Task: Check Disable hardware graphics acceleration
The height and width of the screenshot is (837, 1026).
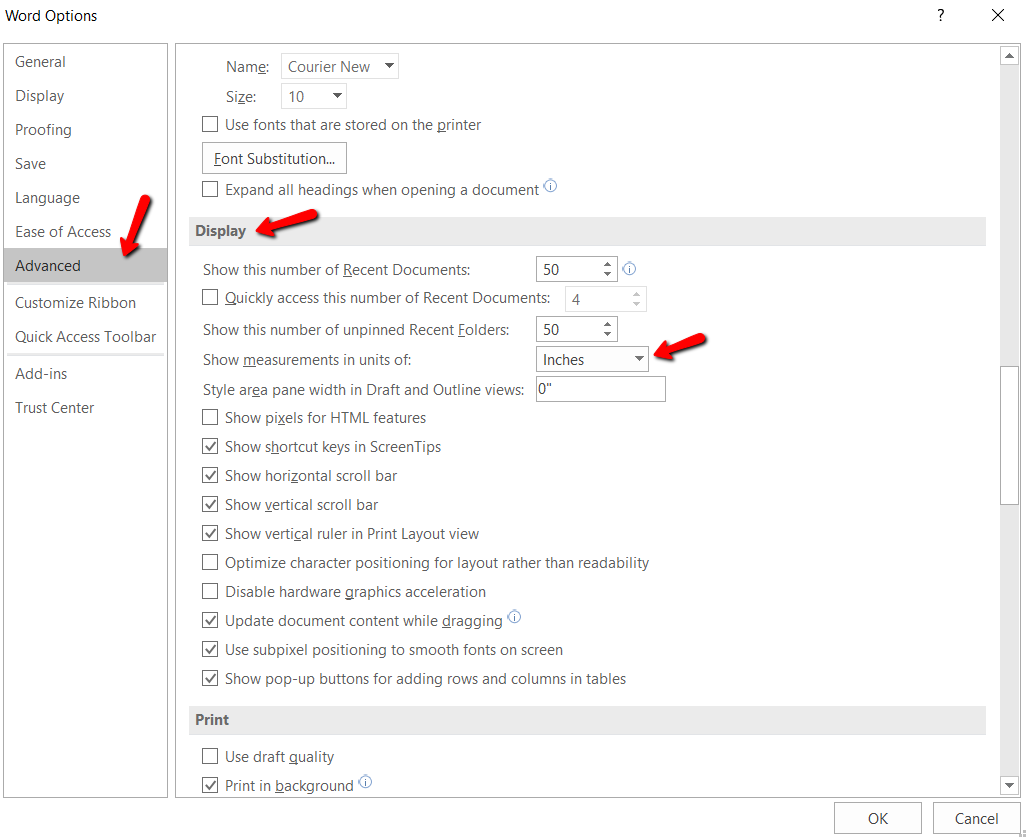Action: (210, 592)
